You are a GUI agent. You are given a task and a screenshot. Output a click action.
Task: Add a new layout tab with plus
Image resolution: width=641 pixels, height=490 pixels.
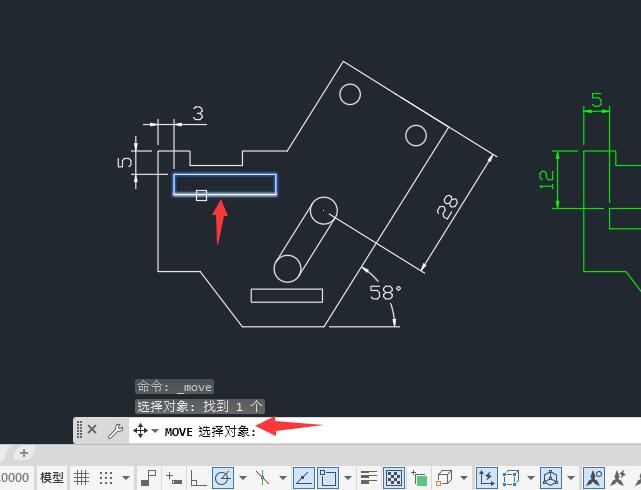click(x=24, y=453)
